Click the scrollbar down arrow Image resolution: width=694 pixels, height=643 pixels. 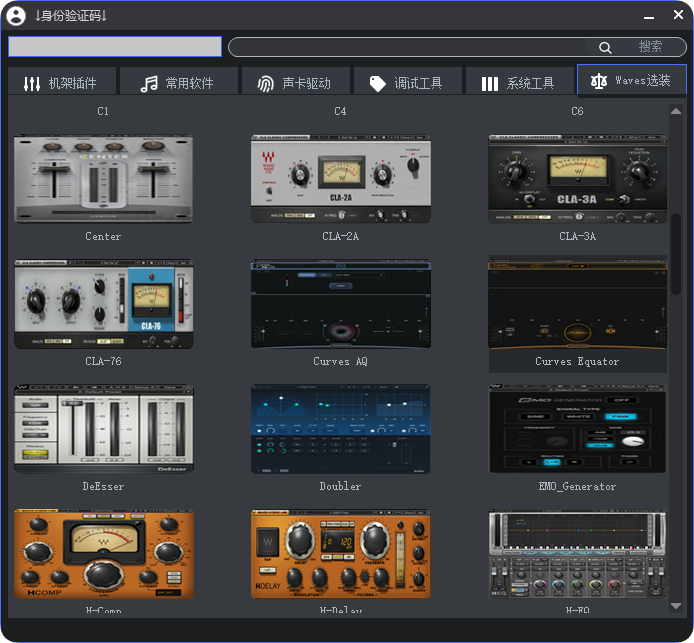point(676,606)
